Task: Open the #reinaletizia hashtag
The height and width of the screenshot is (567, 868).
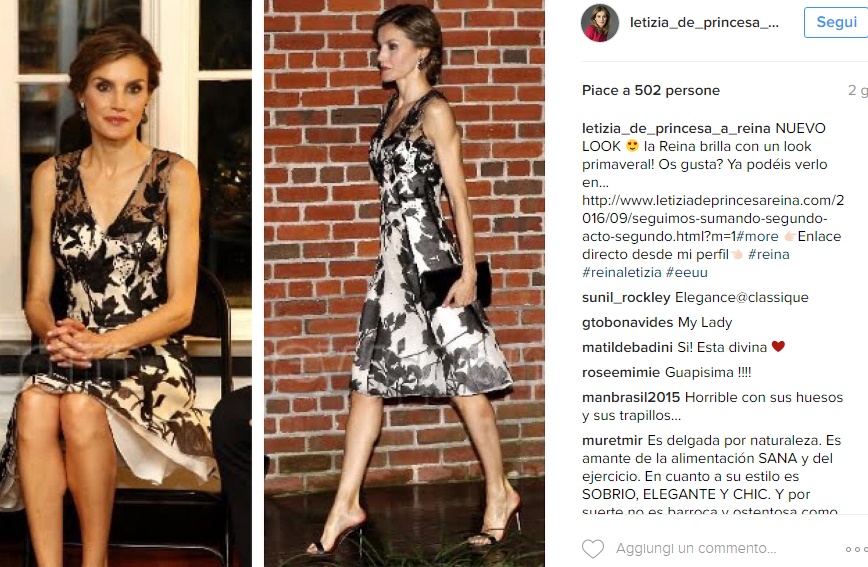Action: pos(622,272)
